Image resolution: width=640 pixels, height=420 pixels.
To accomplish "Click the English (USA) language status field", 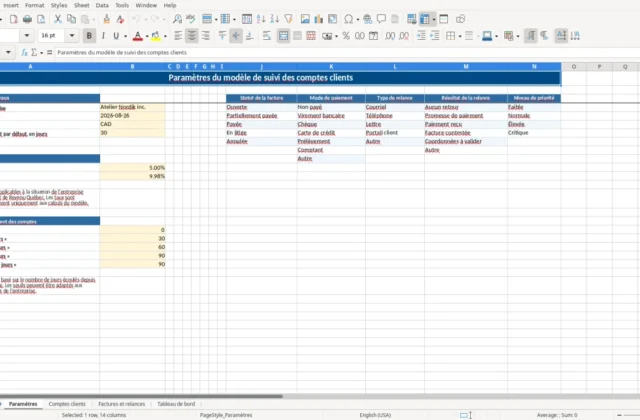I will pyautogui.click(x=375, y=415).
